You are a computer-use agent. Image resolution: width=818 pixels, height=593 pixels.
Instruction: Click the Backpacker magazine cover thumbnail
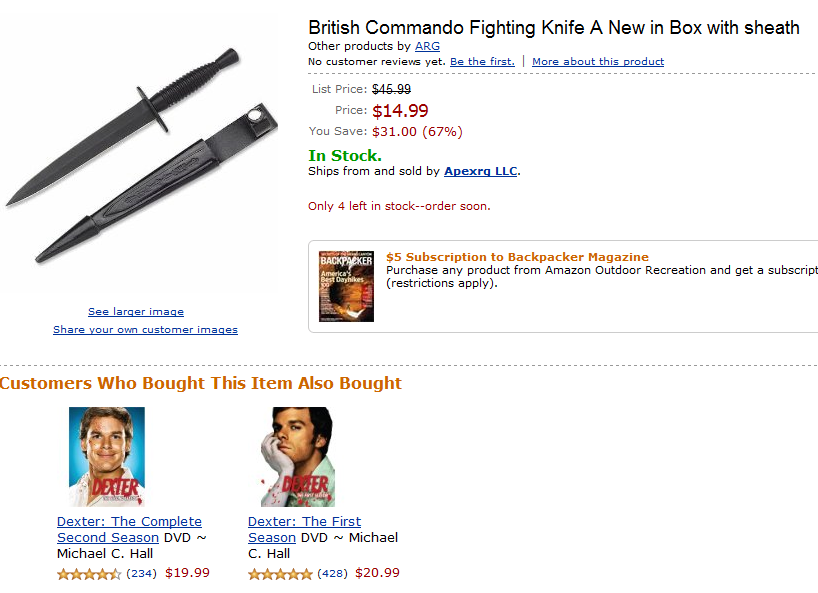[346, 286]
